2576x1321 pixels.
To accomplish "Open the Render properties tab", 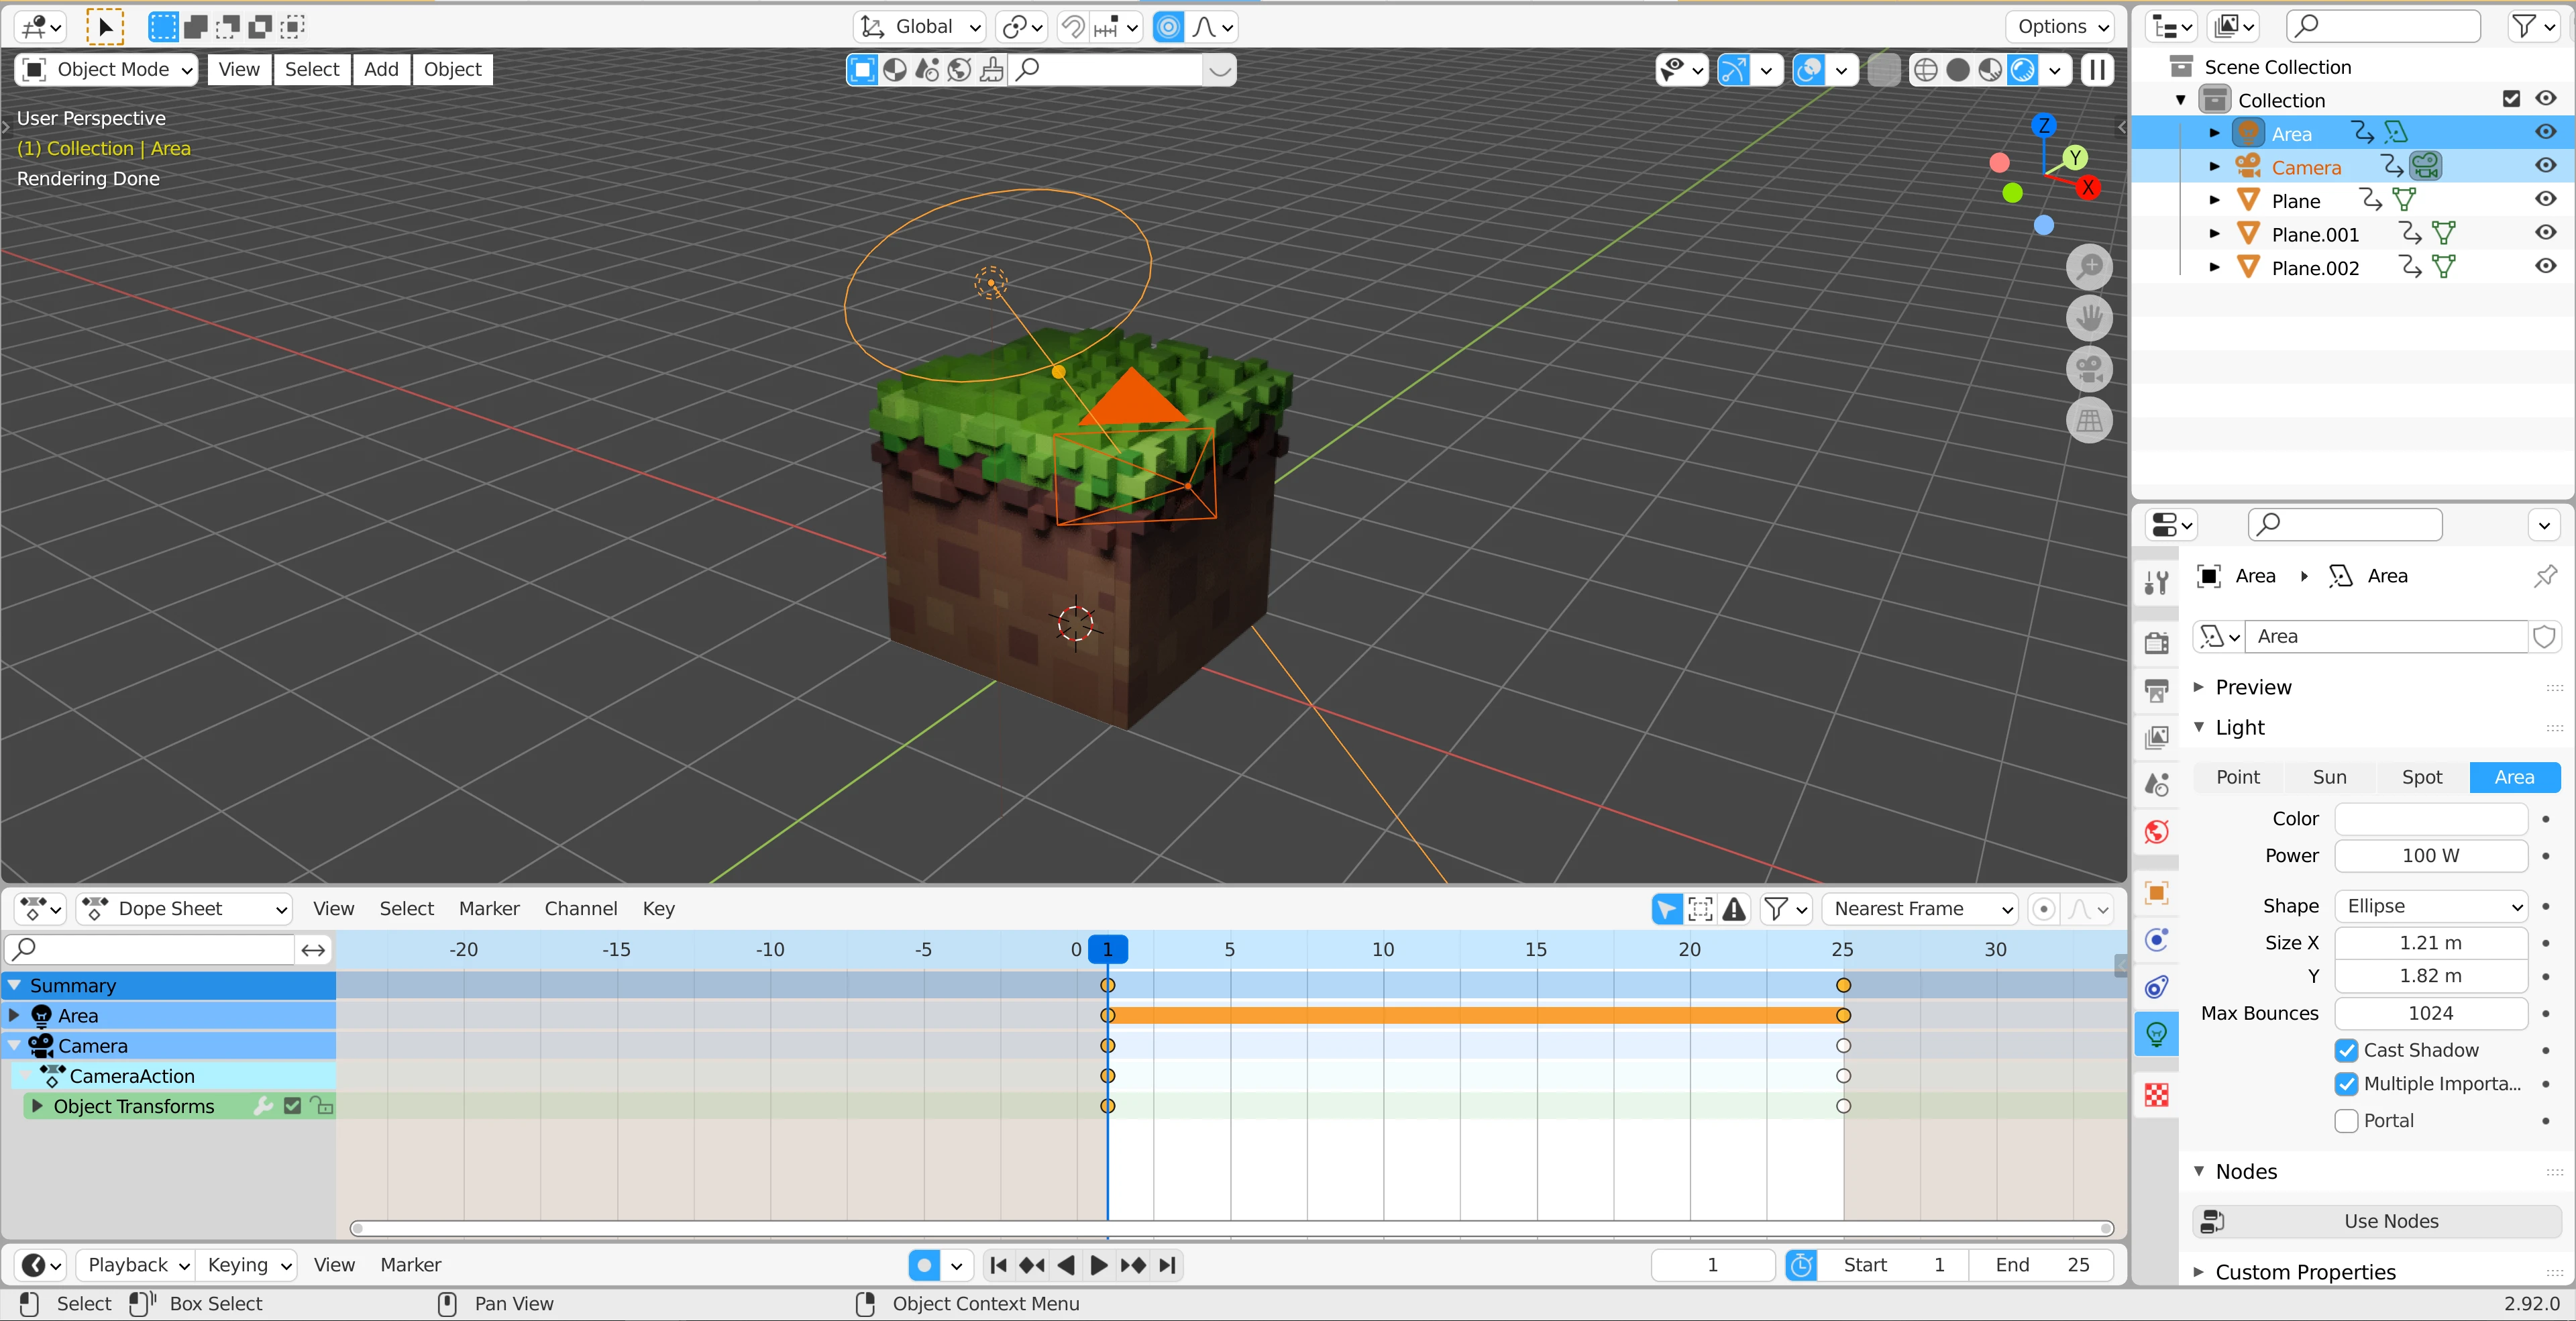I will [x=2157, y=642].
